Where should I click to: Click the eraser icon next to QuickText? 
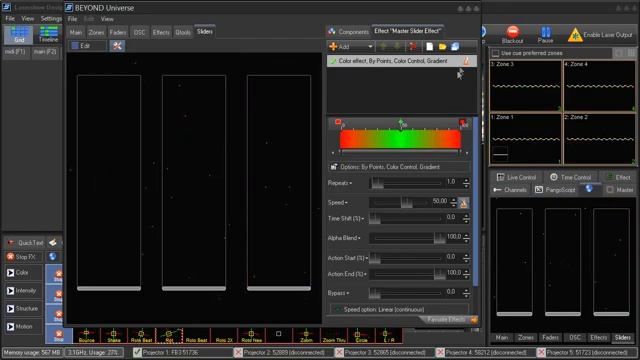point(53,242)
